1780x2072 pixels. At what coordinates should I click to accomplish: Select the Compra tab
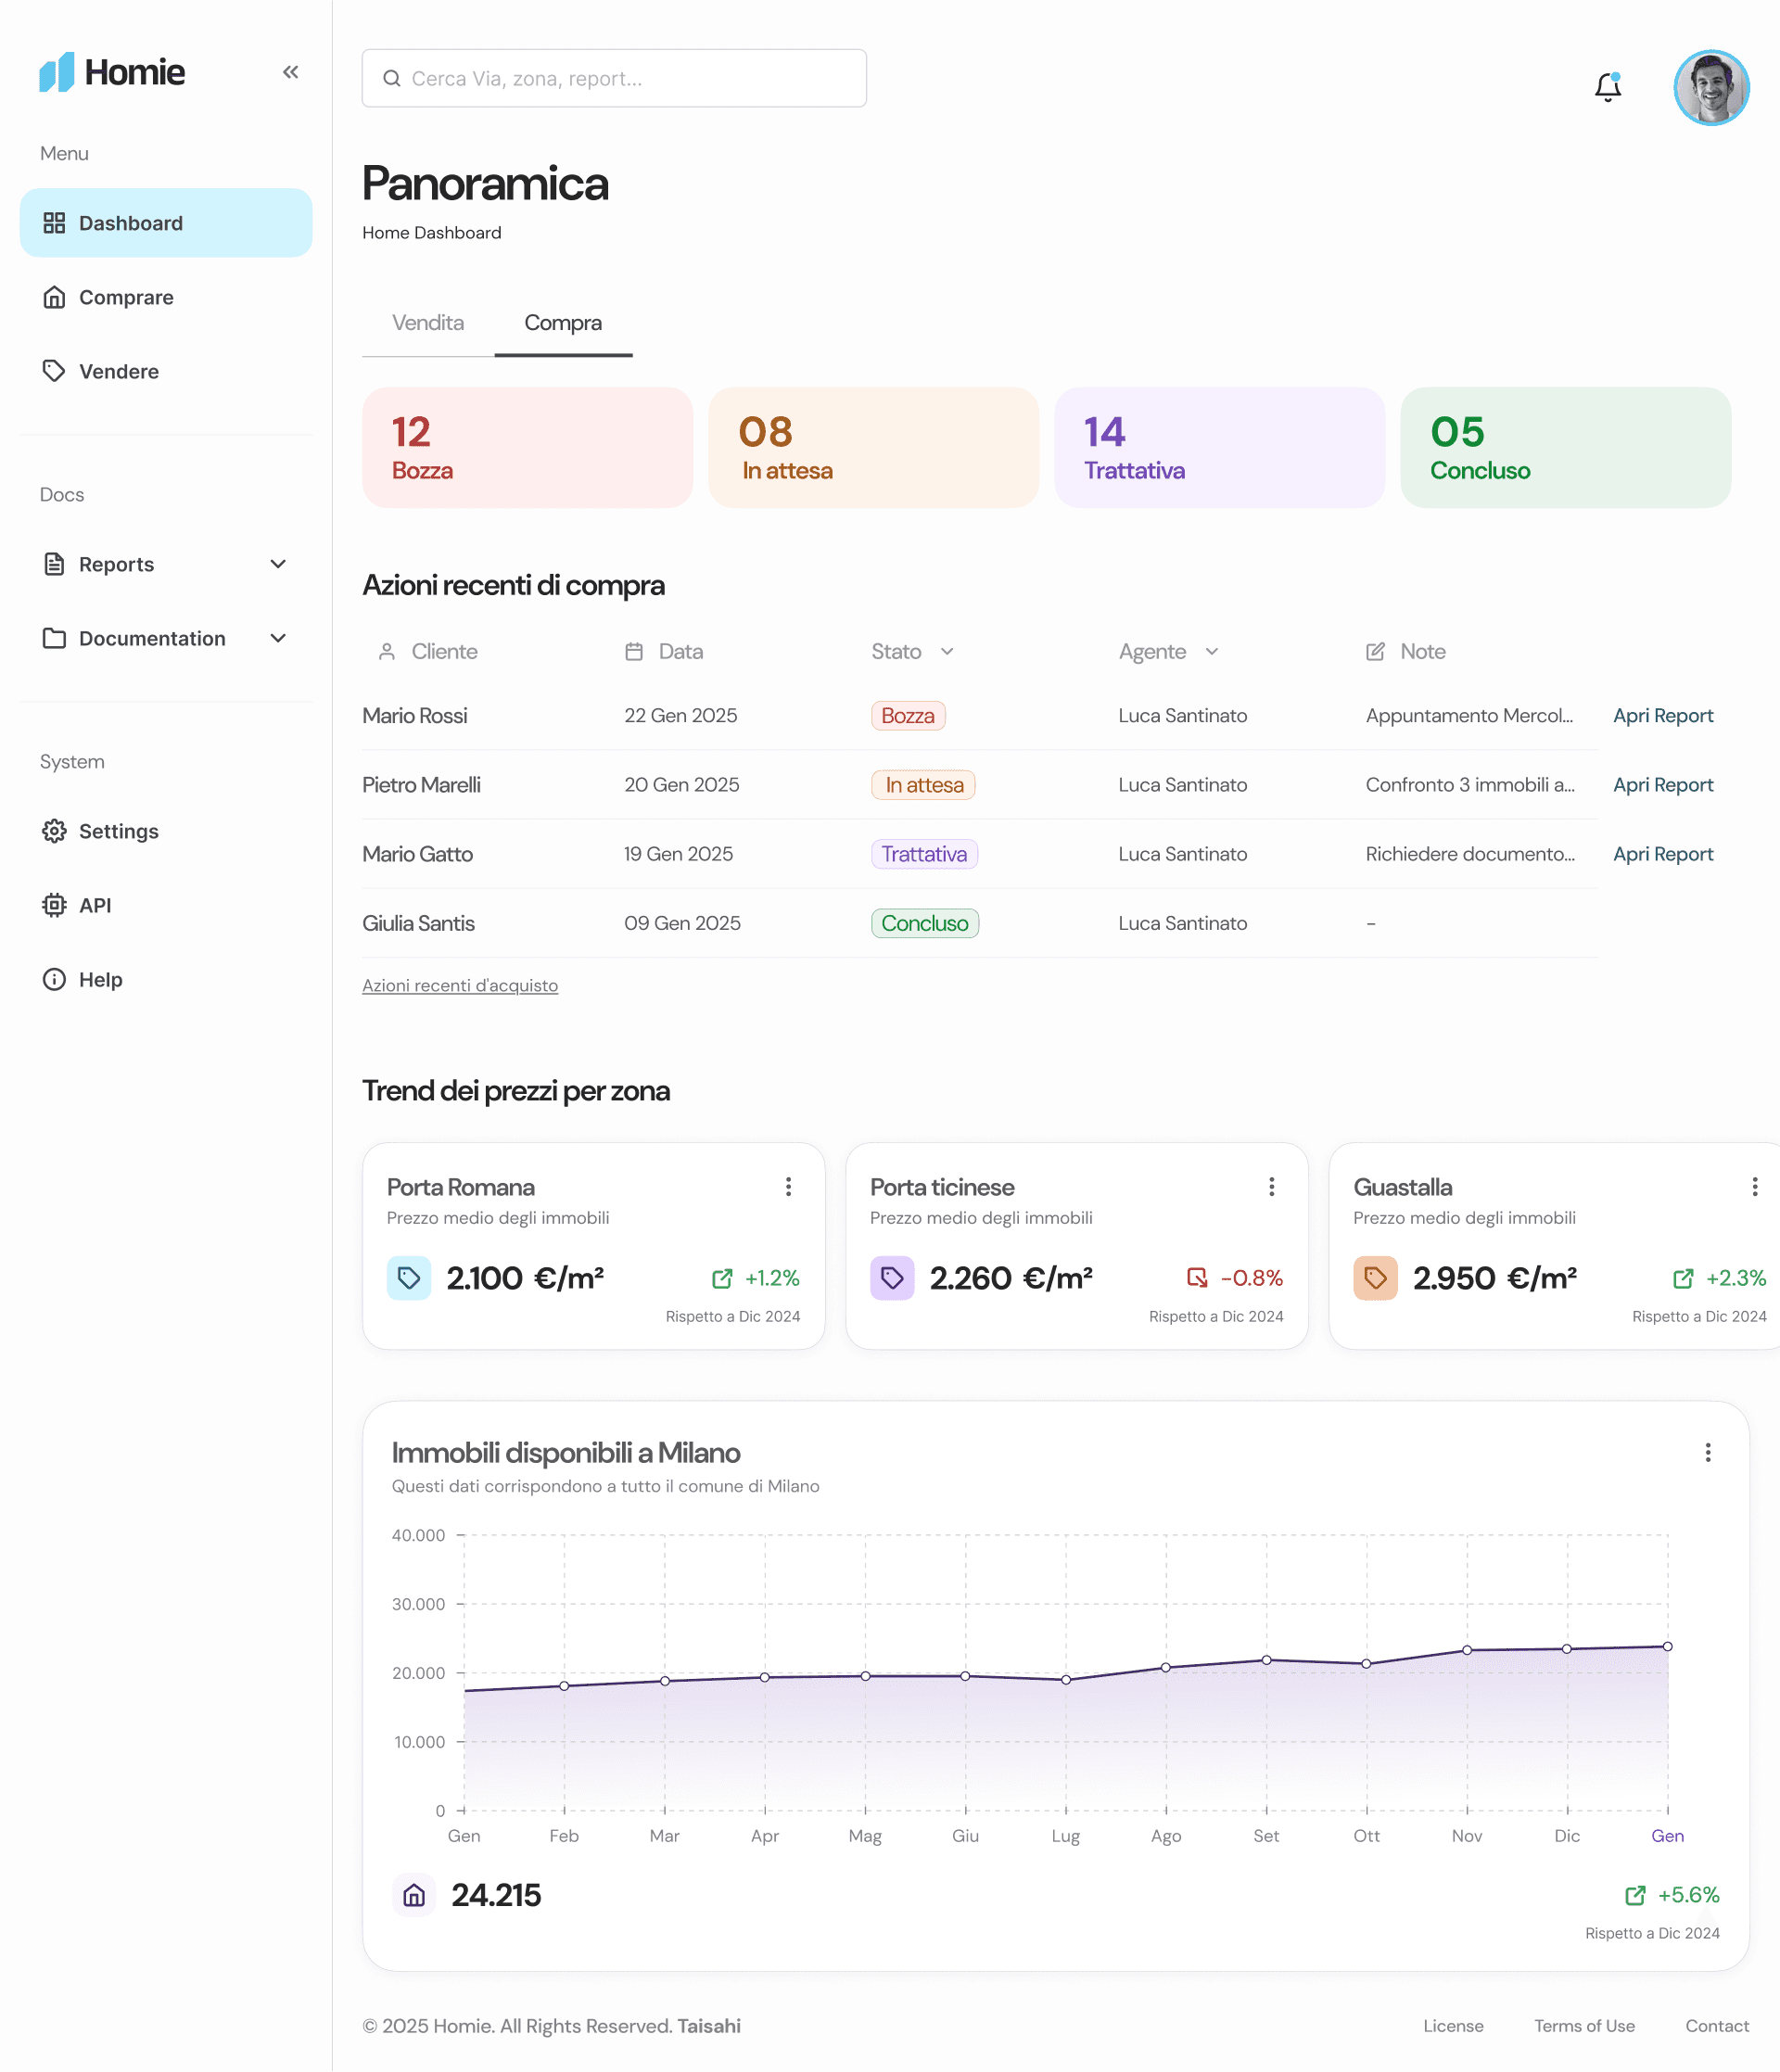tap(563, 323)
